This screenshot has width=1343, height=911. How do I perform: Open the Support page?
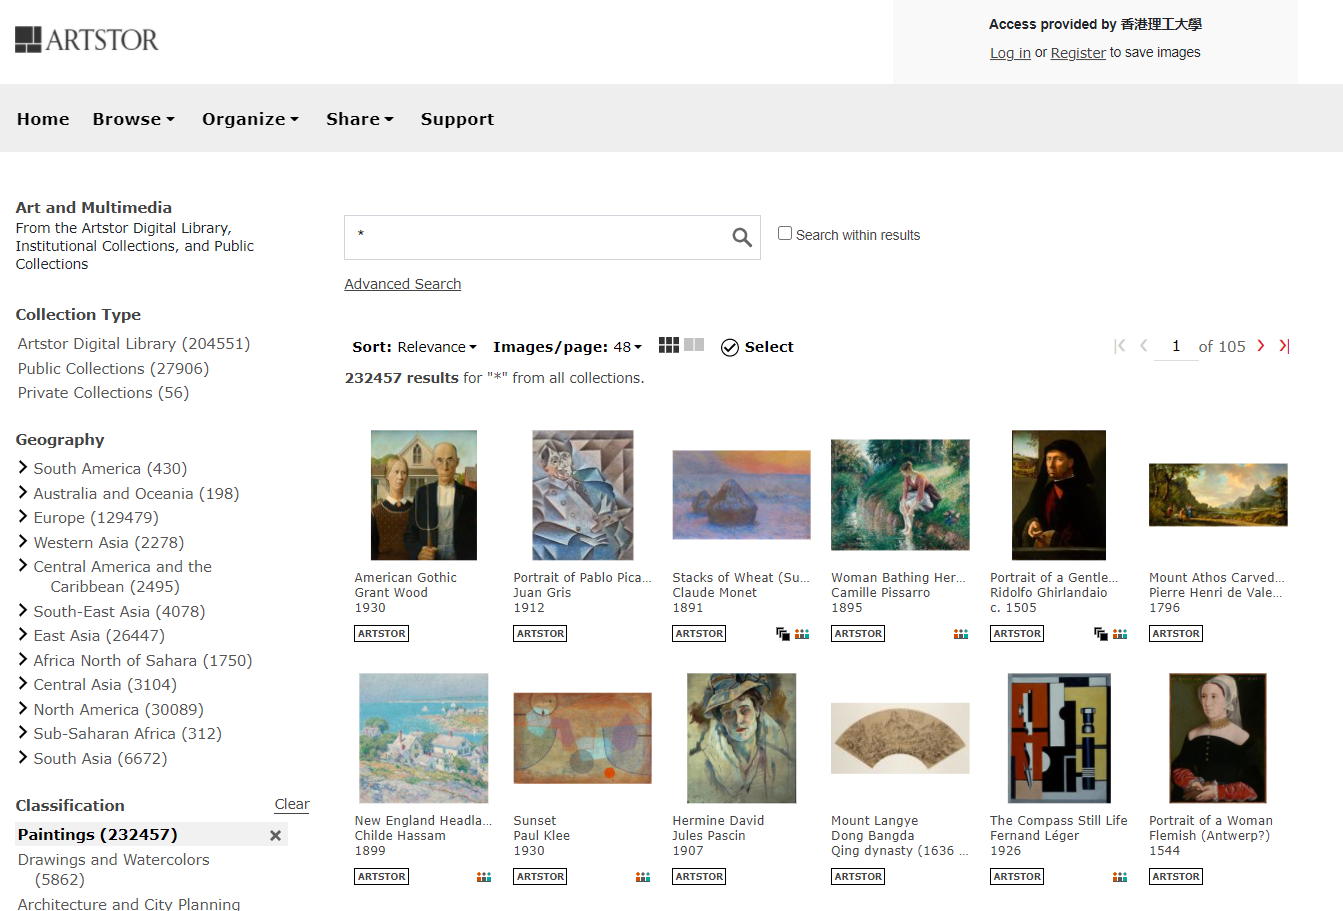(x=457, y=119)
